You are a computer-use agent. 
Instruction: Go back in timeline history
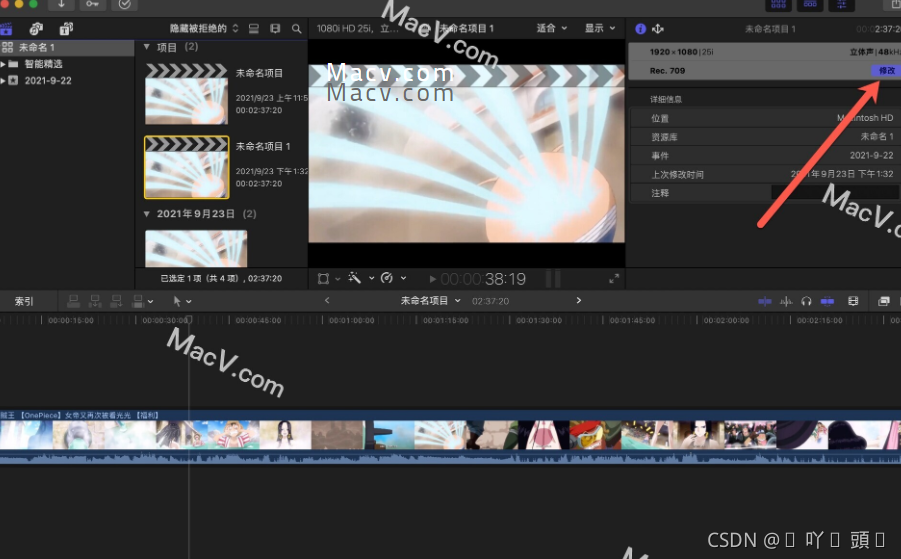coord(327,300)
